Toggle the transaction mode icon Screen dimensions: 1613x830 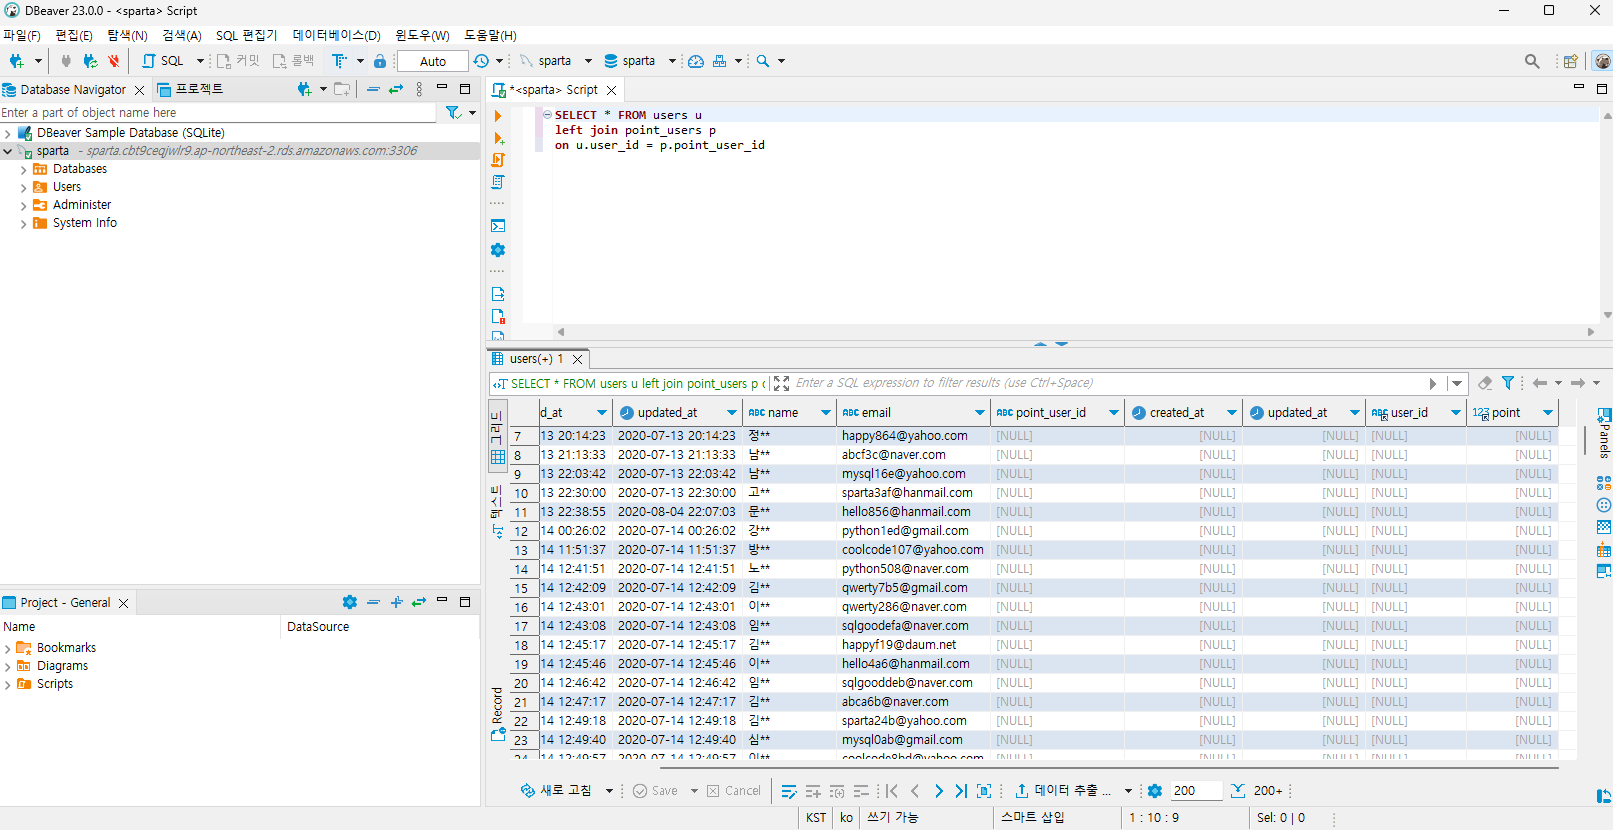point(338,61)
